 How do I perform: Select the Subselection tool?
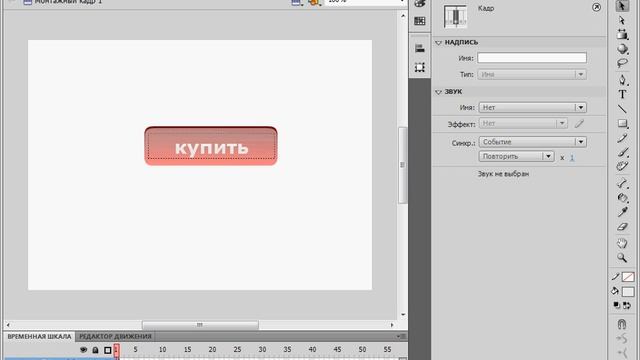(x=622, y=20)
